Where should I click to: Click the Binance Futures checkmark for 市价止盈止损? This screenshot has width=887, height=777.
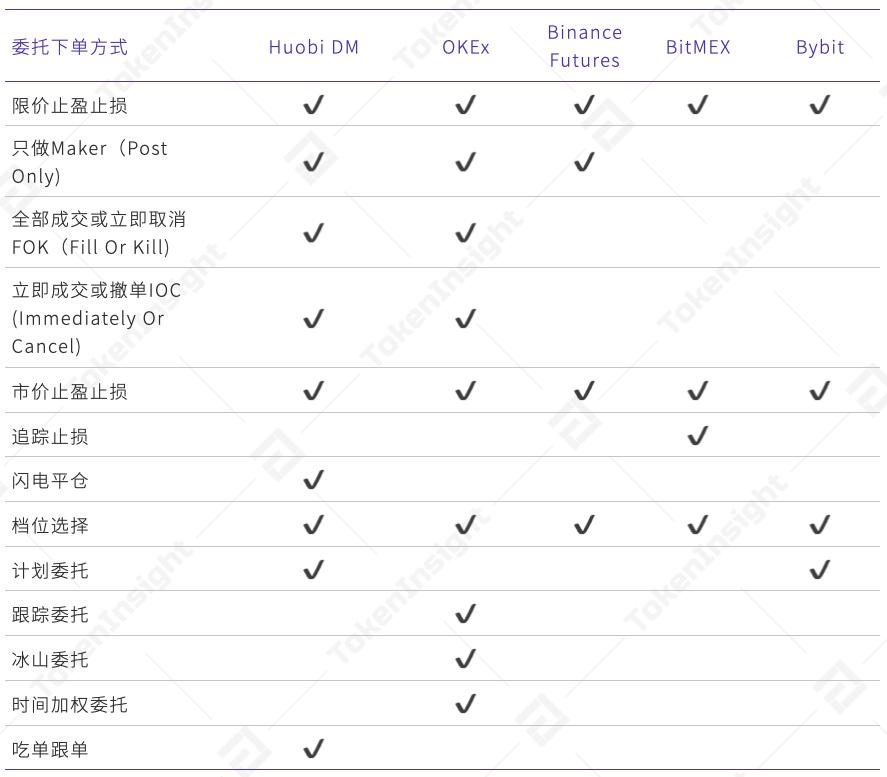(x=584, y=391)
